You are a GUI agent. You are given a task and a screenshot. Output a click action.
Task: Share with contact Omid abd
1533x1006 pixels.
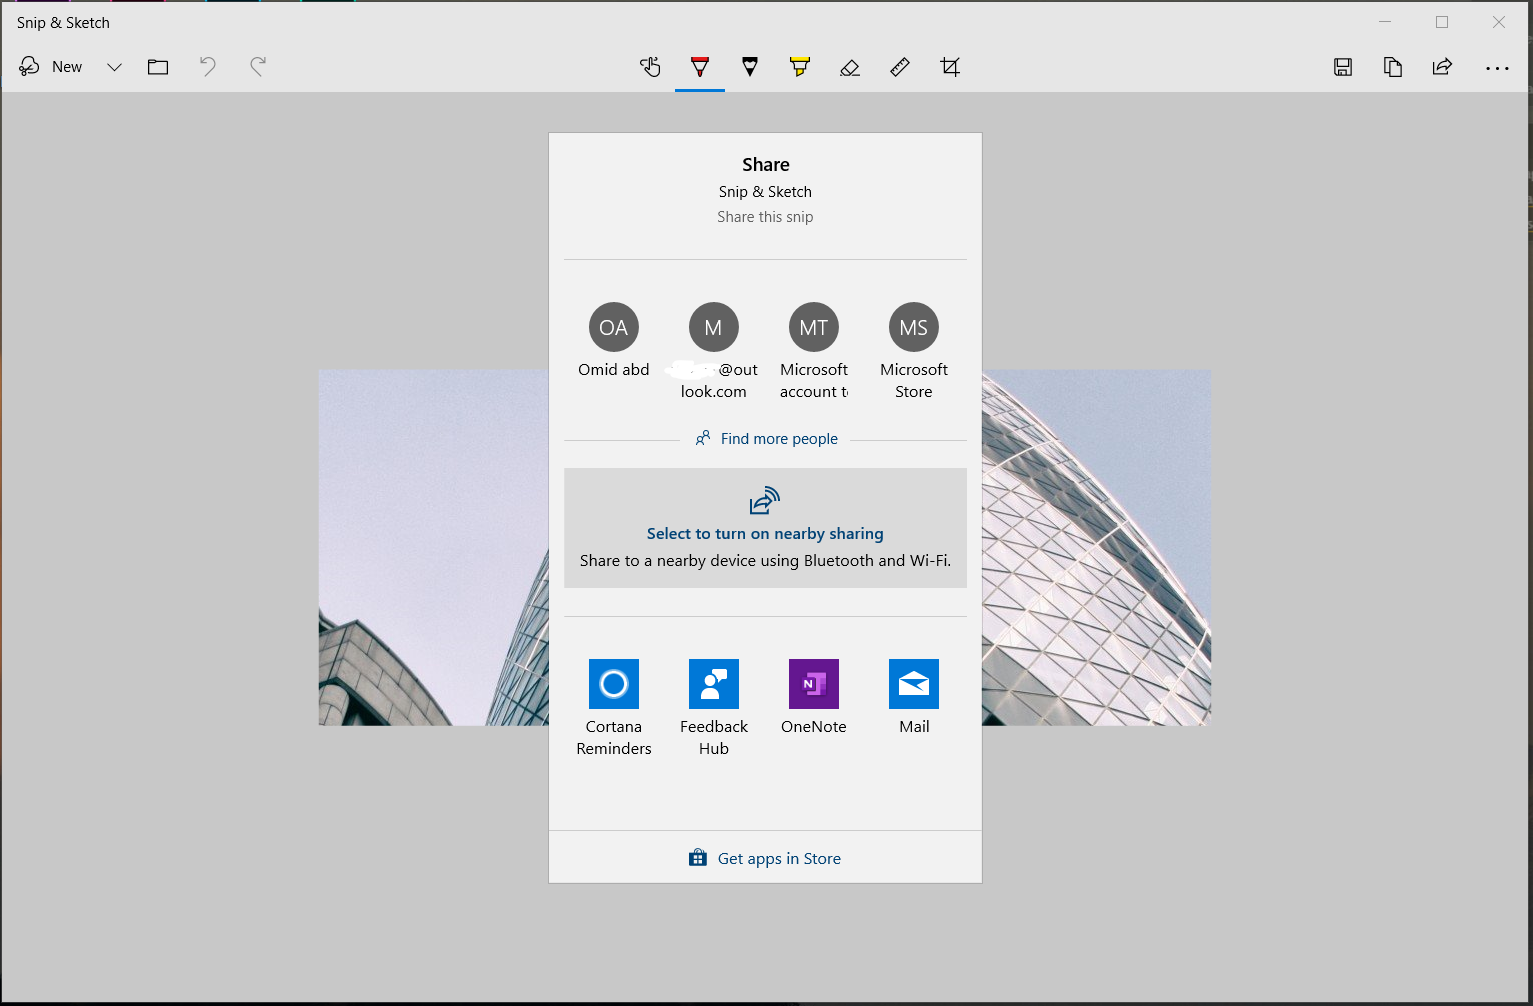614,341
